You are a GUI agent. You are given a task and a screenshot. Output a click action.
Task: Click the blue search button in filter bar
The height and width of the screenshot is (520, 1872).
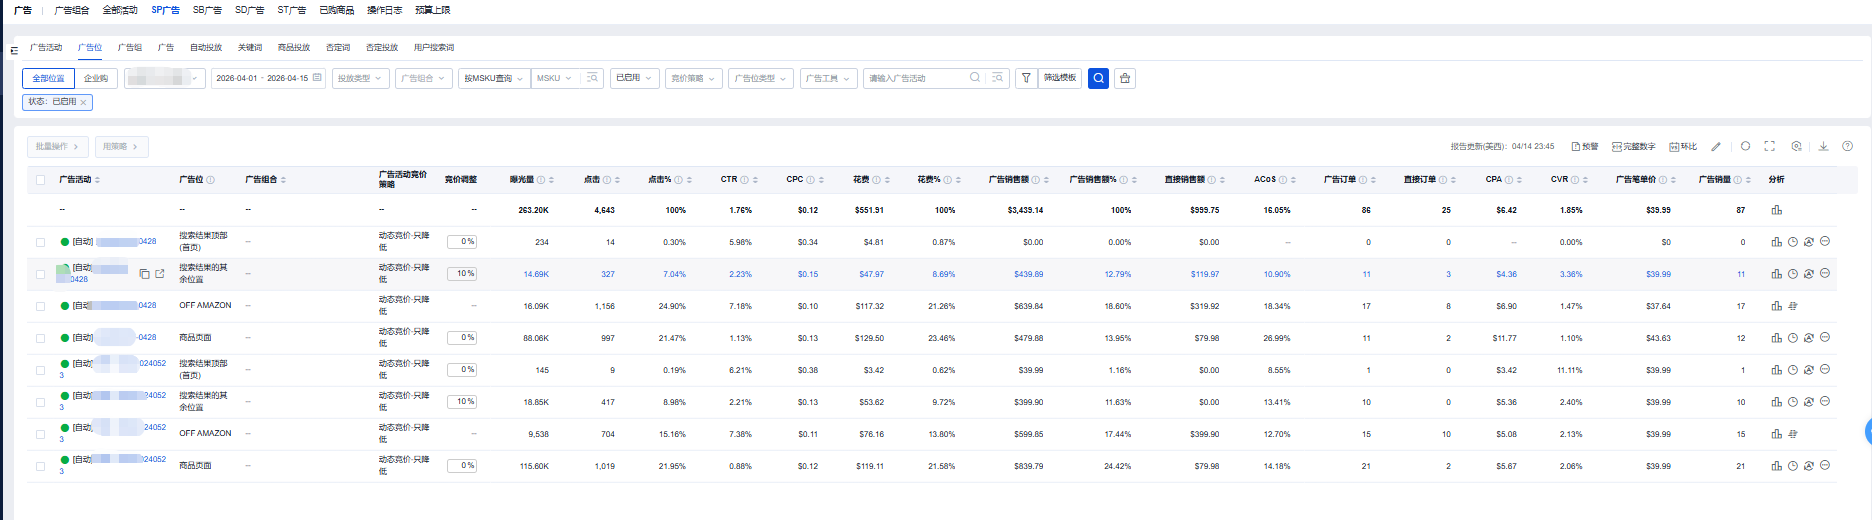tap(1098, 78)
